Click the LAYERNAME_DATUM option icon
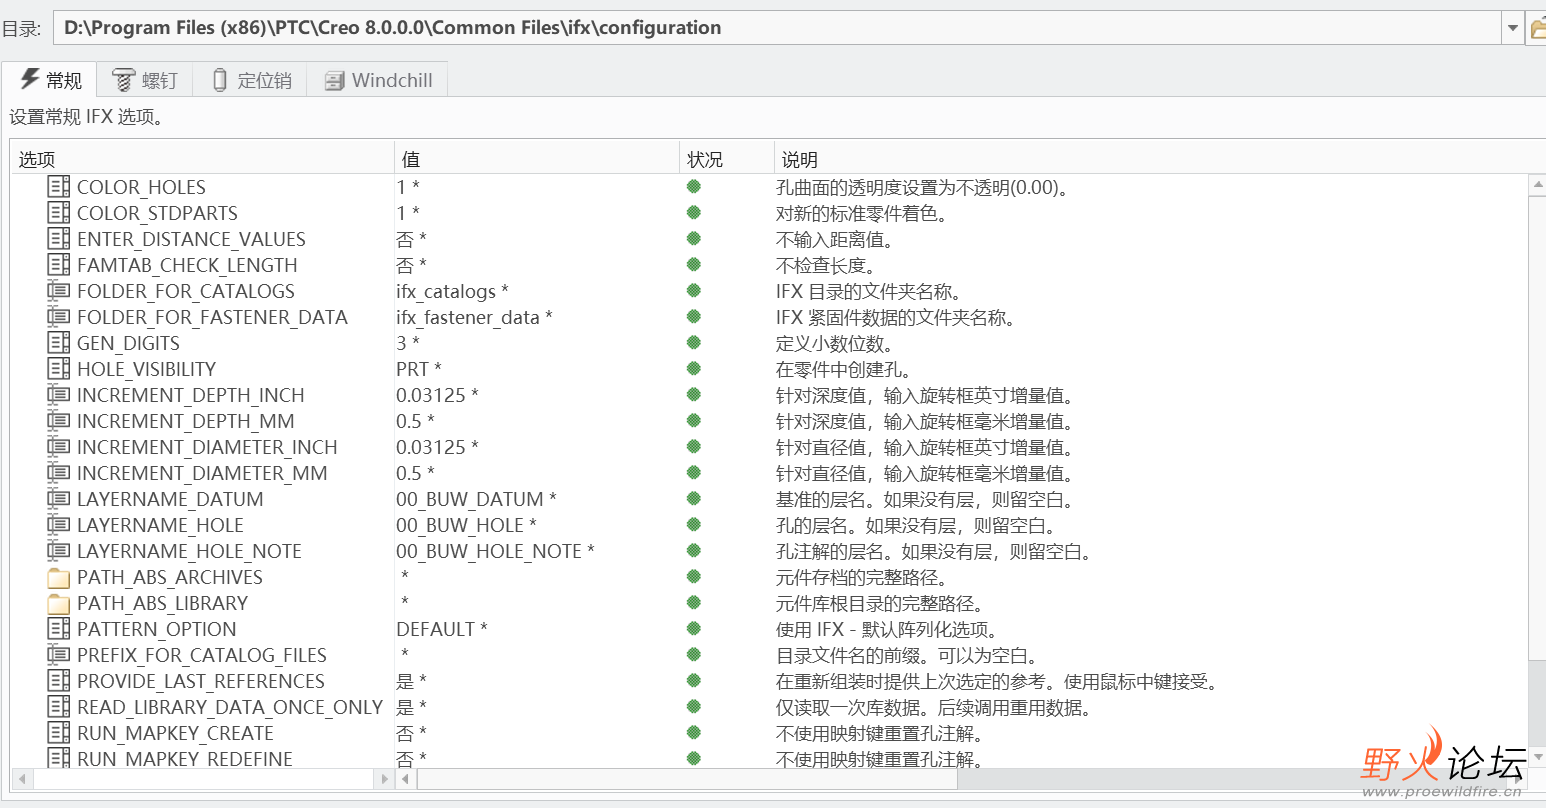The image size is (1546, 808). click(x=59, y=499)
